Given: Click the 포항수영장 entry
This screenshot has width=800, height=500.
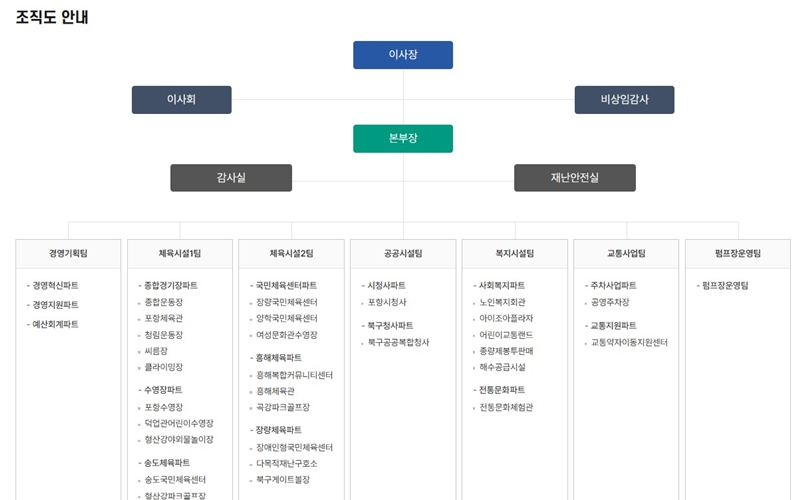Looking at the screenshot, I should pyautogui.click(x=163, y=407).
